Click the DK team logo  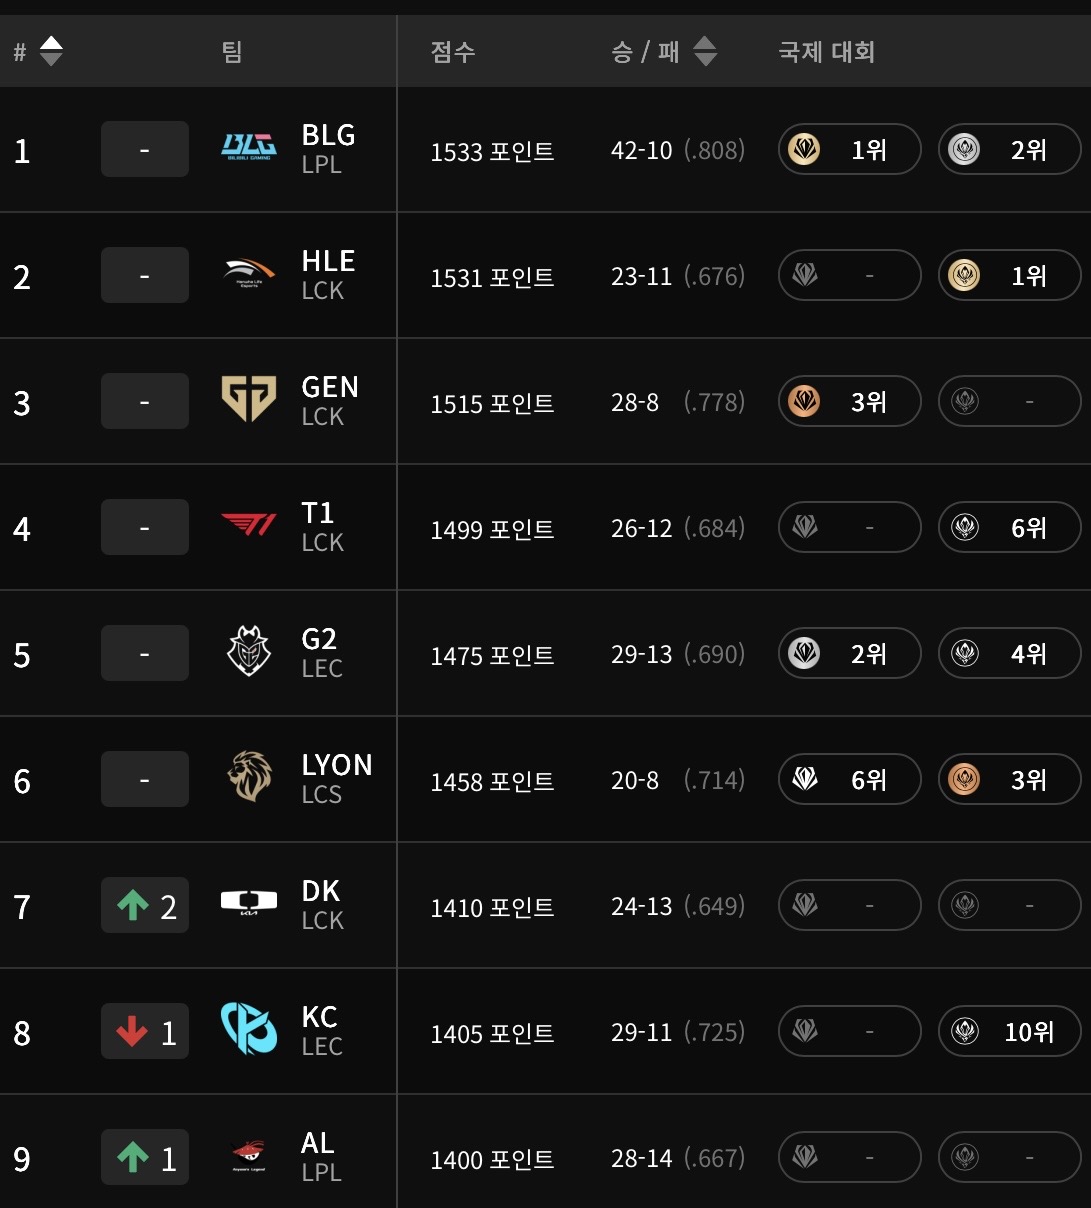[248, 903]
